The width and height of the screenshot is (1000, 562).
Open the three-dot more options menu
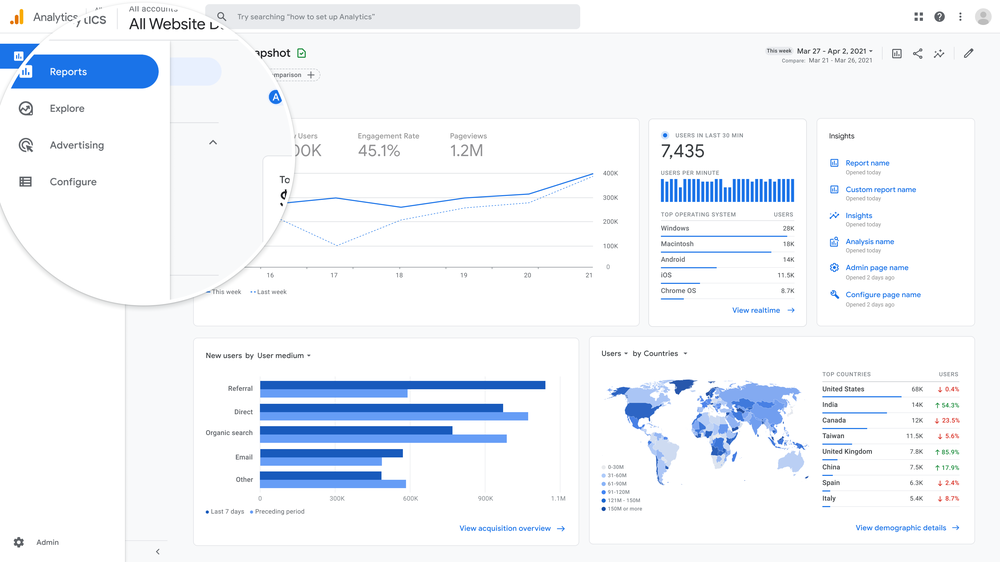tap(960, 17)
